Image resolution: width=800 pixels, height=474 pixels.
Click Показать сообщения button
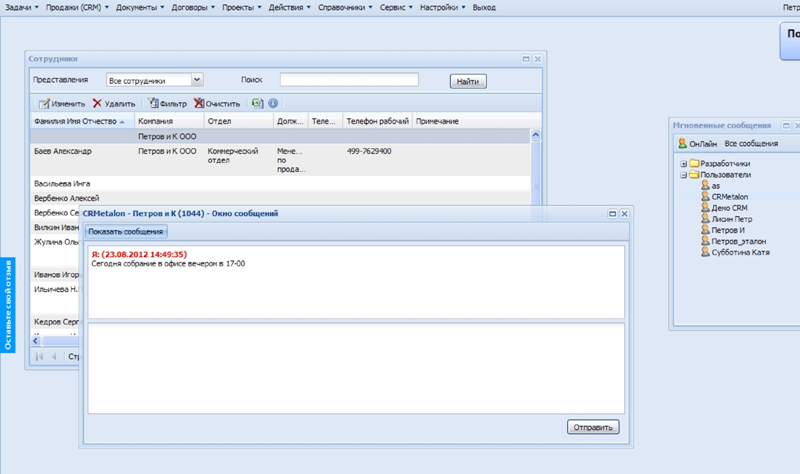click(125, 232)
